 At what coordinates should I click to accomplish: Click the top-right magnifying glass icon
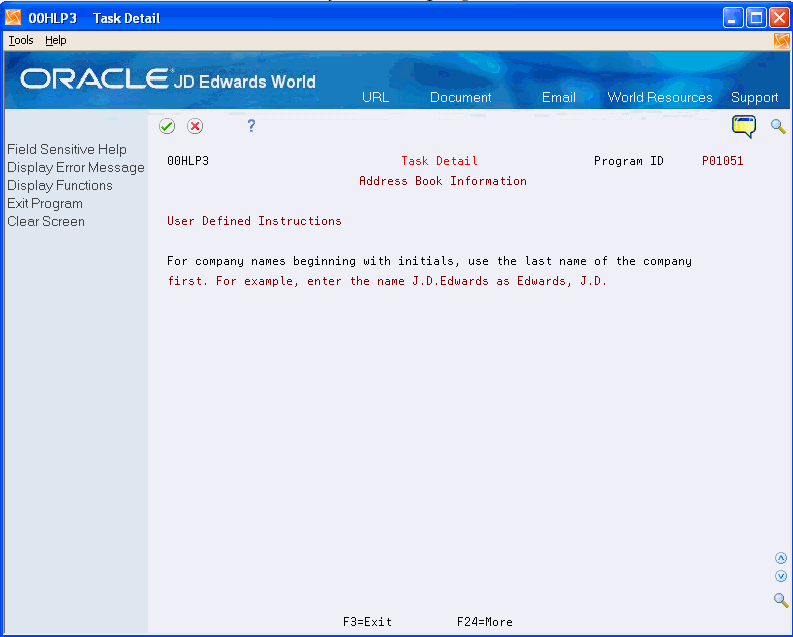(x=778, y=126)
